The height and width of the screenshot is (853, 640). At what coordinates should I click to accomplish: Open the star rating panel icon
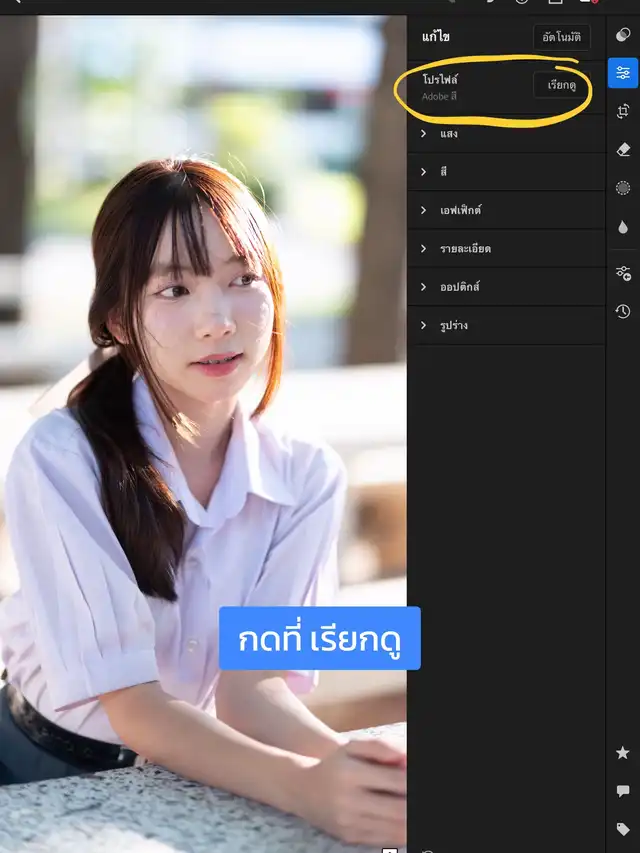tap(623, 752)
